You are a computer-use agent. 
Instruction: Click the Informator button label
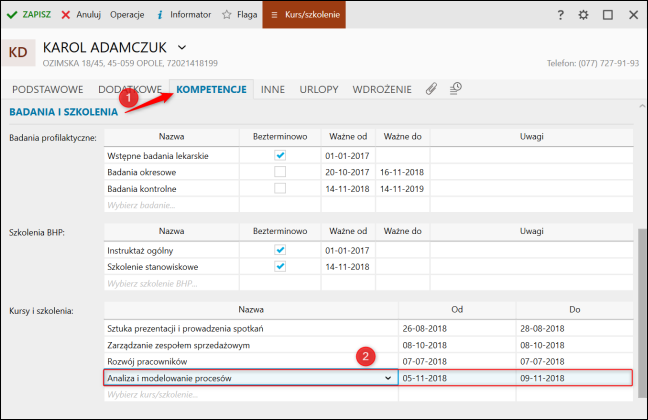pyautogui.click(x=191, y=15)
